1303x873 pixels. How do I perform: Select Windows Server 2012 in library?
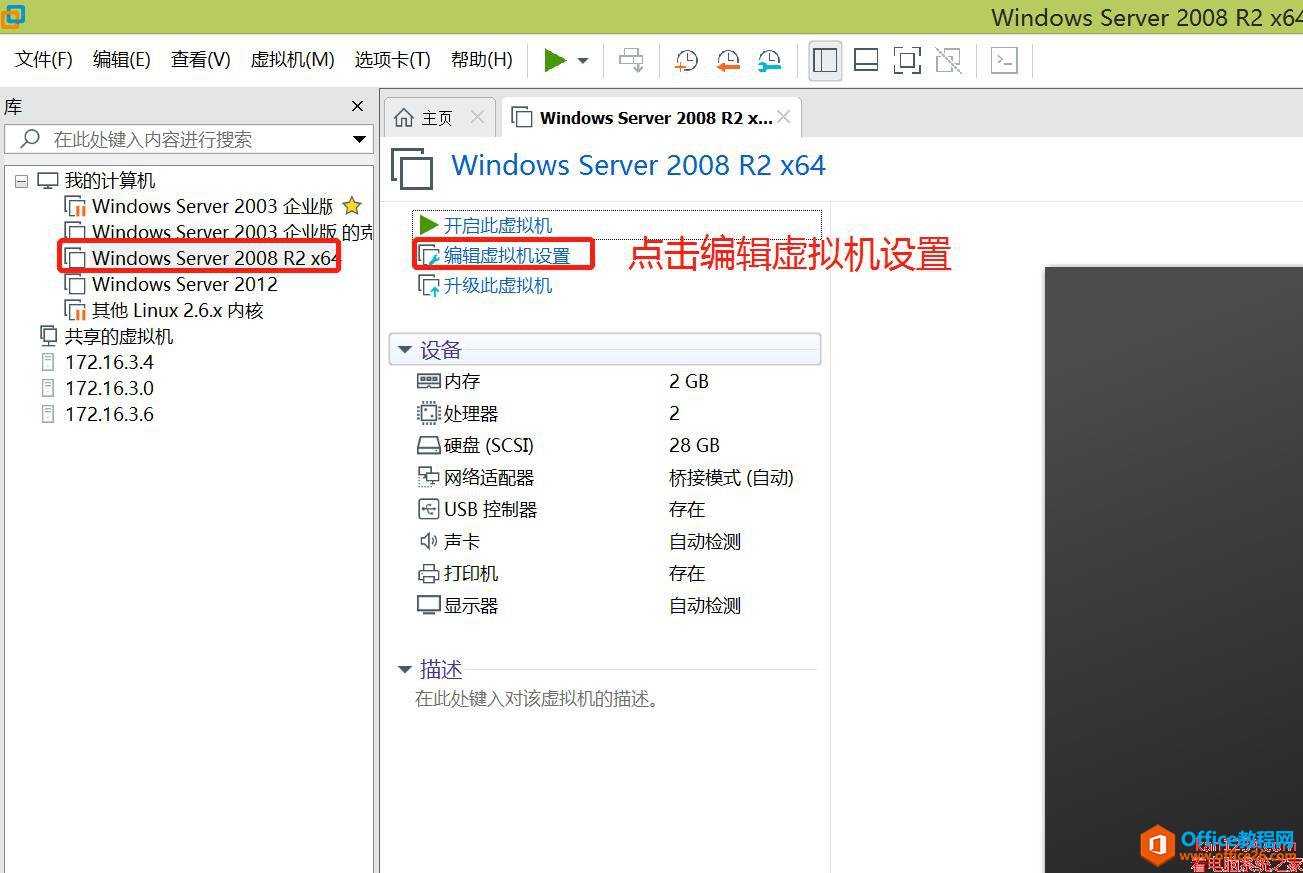tap(185, 284)
